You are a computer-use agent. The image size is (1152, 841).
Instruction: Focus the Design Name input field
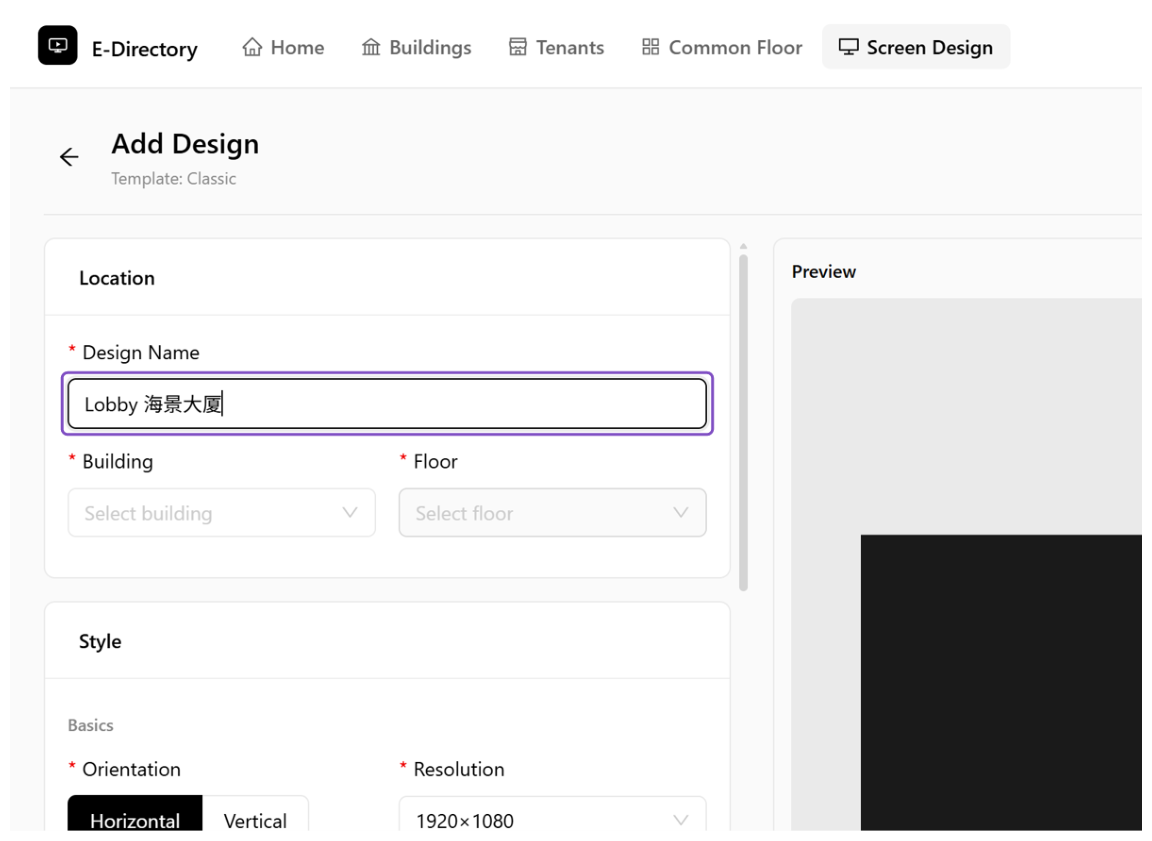pyautogui.click(x=387, y=404)
